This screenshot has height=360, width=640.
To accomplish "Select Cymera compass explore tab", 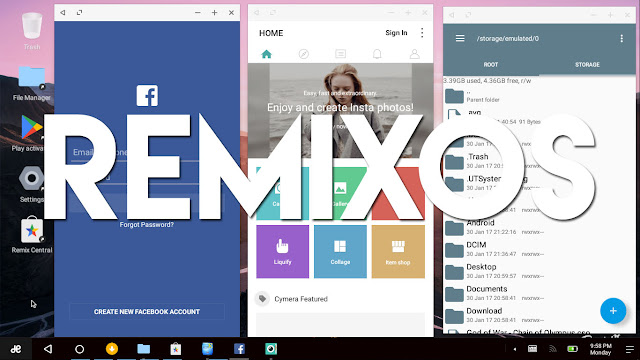I will 303,54.
